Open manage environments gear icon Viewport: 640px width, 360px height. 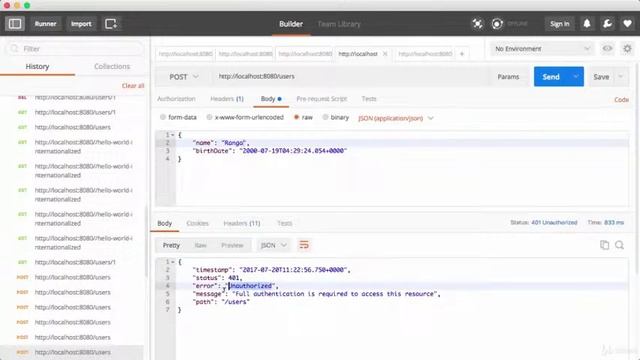(627, 49)
